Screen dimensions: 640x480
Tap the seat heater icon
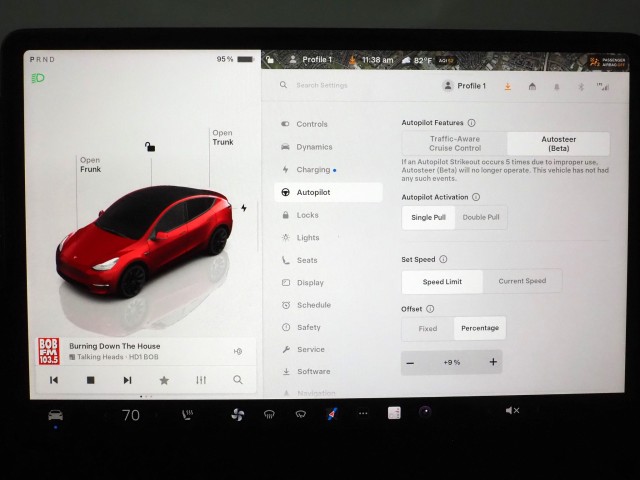tap(187, 414)
